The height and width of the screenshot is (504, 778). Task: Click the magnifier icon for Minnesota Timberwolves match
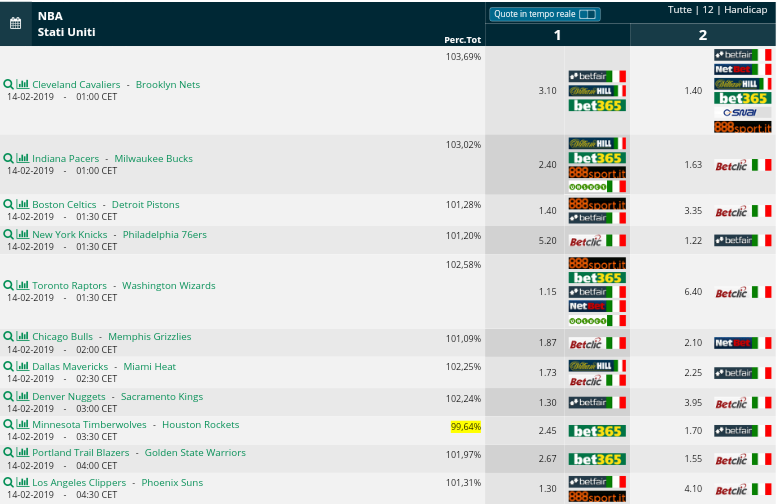(x=8, y=425)
